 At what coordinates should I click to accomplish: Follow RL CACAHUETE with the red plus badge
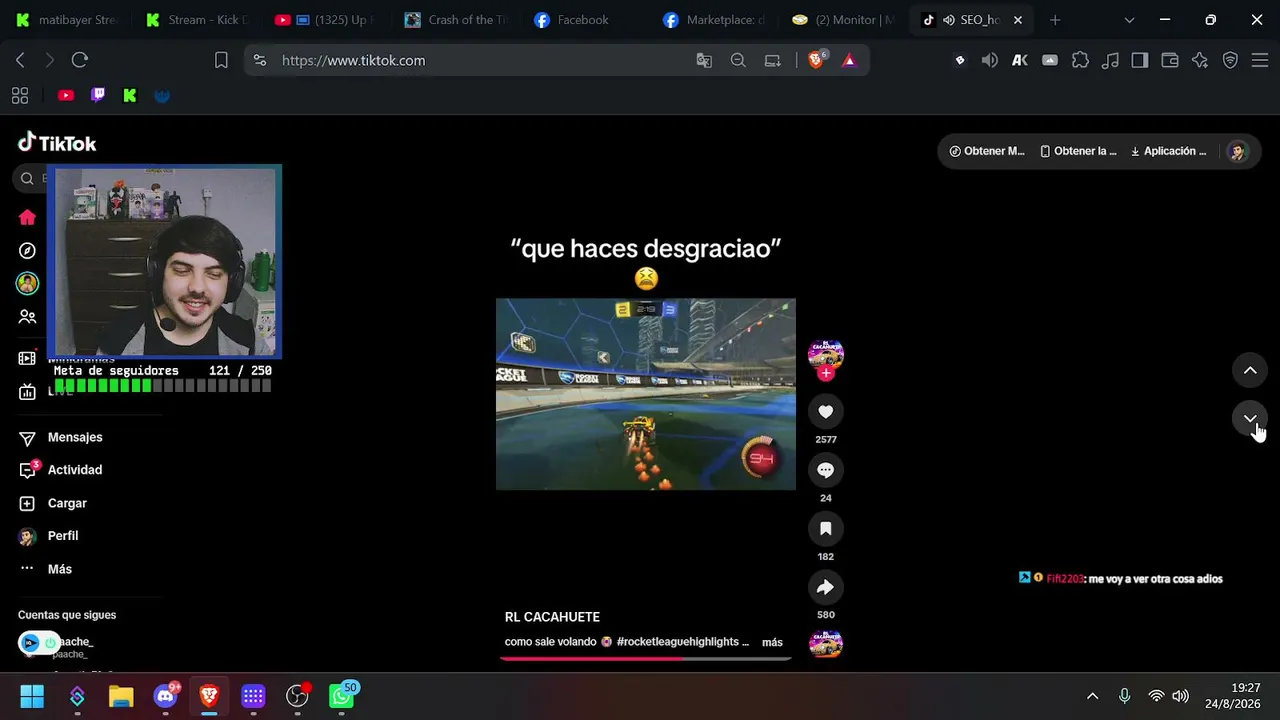tap(825, 373)
